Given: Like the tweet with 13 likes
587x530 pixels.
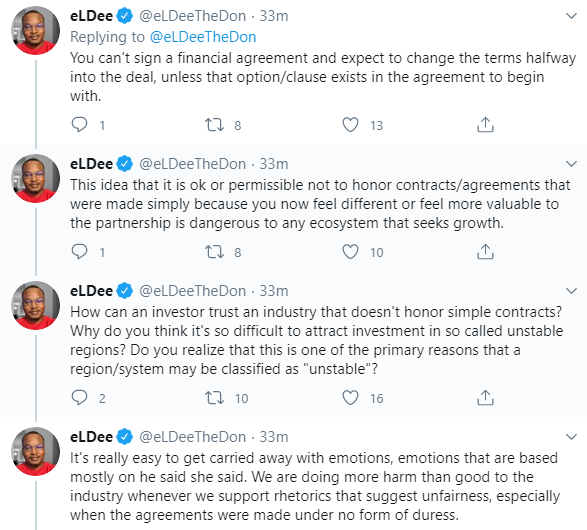Looking at the screenshot, I should (350, 125).
